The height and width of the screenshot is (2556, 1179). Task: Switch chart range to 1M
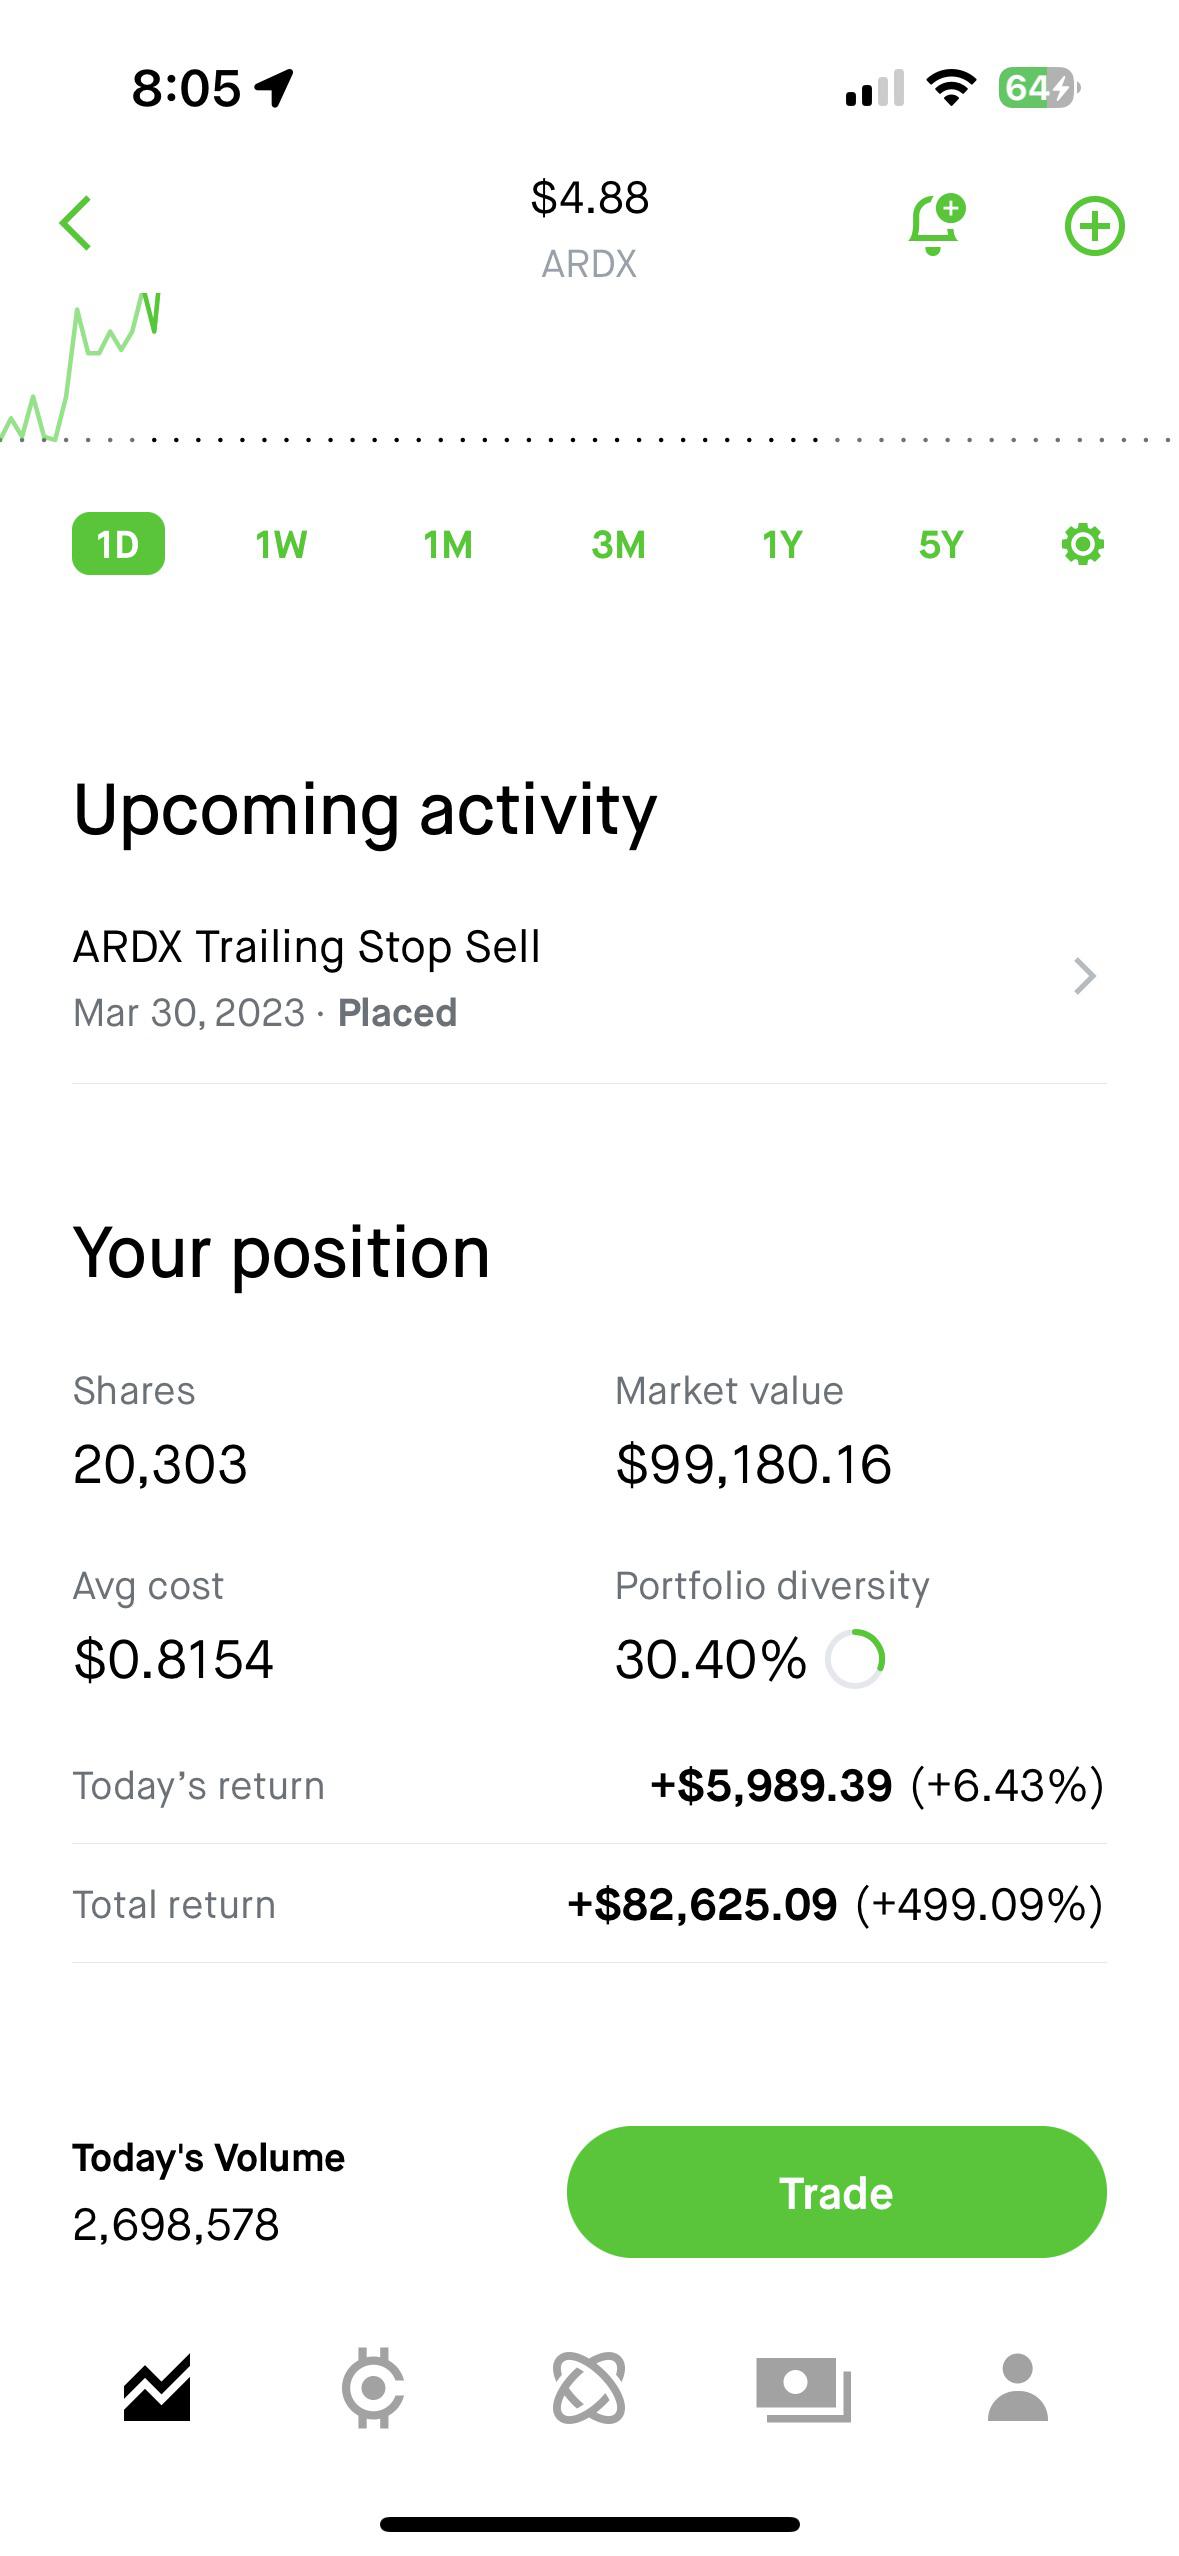pyautogui.click(x=448, y=545)
